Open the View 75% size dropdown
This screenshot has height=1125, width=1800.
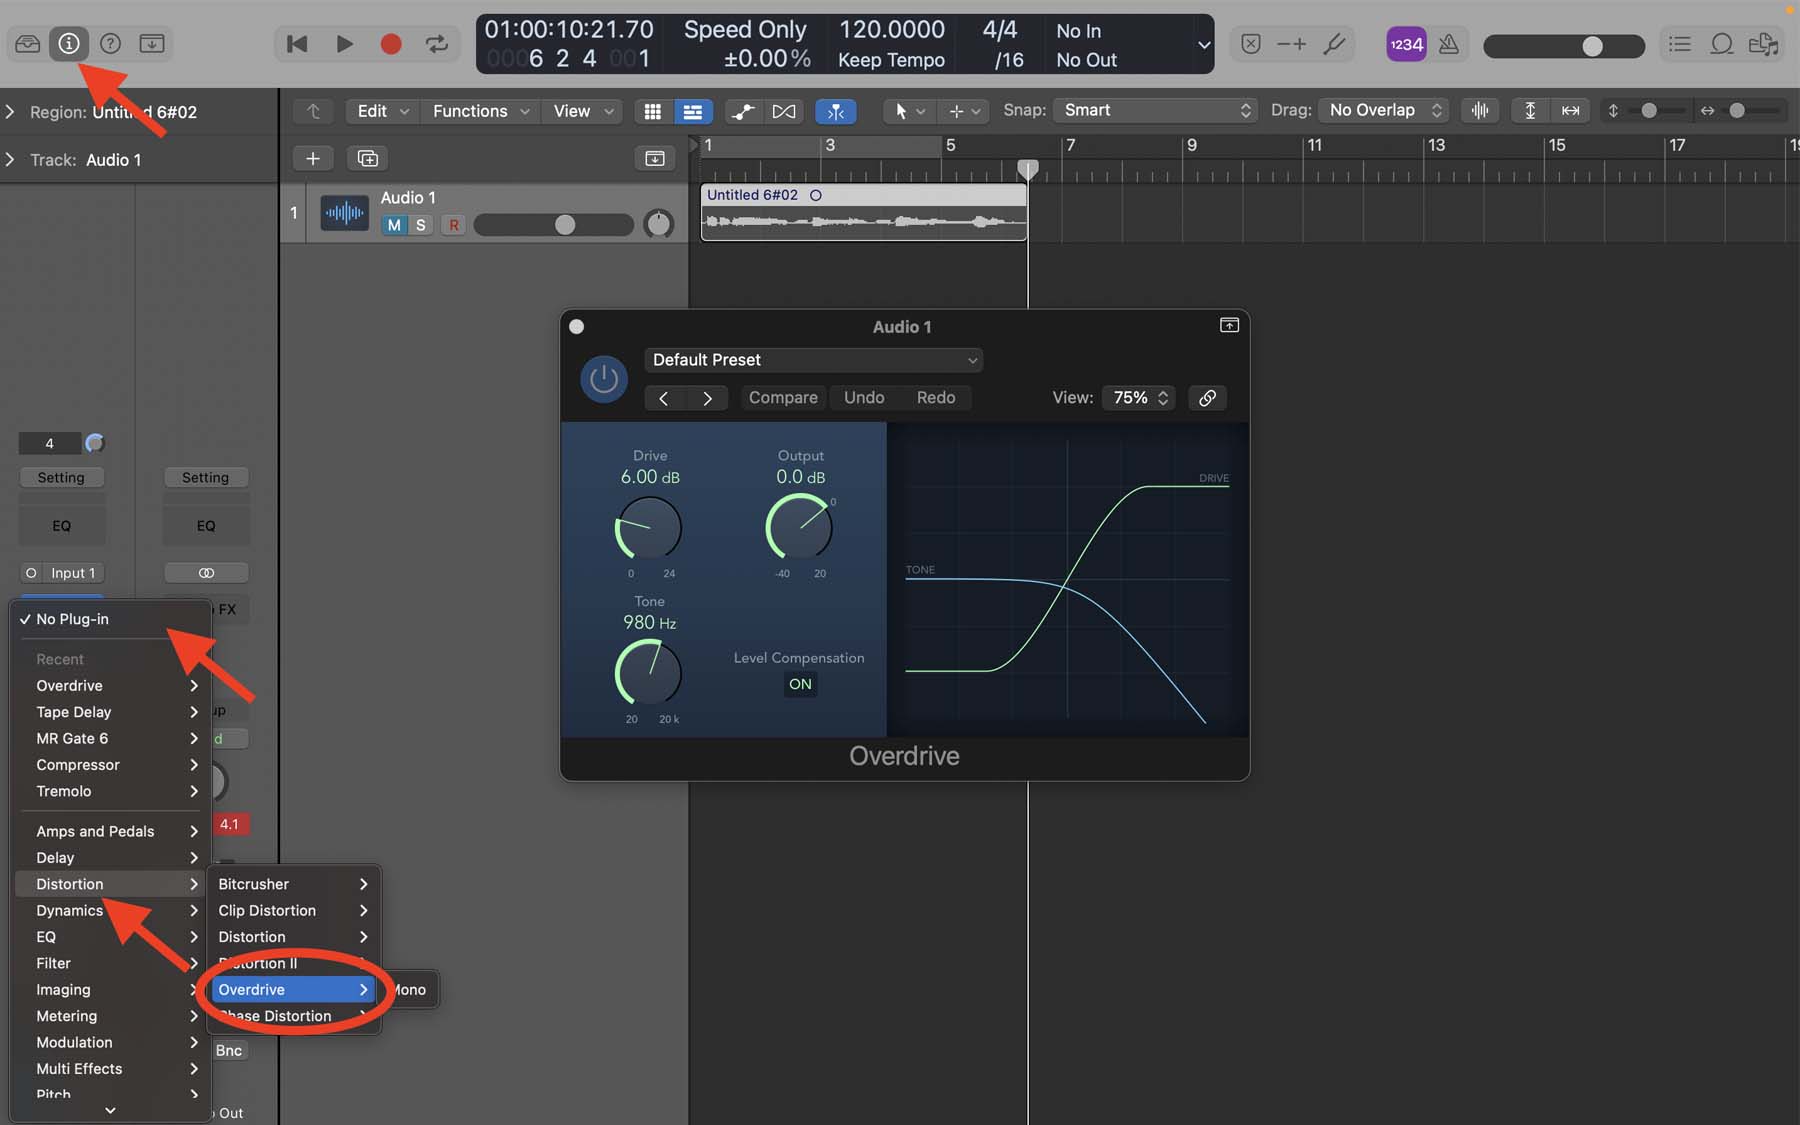(1139, 398)
